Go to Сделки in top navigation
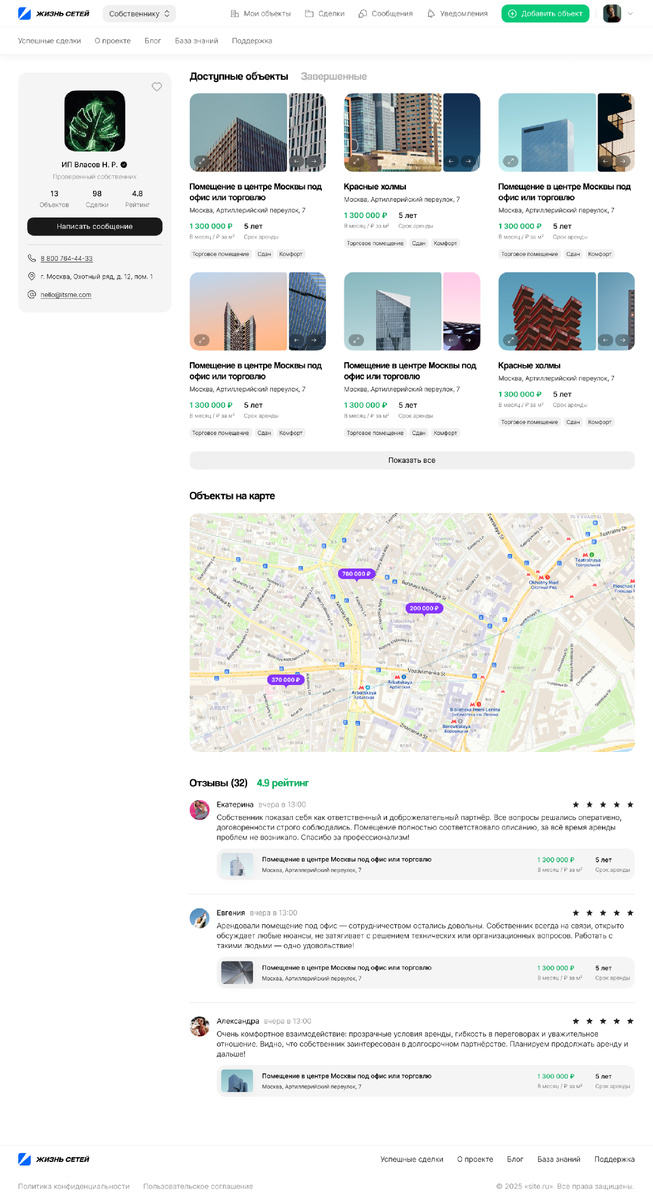Screen dimensions: 653x1200 [x=325, y=14]
